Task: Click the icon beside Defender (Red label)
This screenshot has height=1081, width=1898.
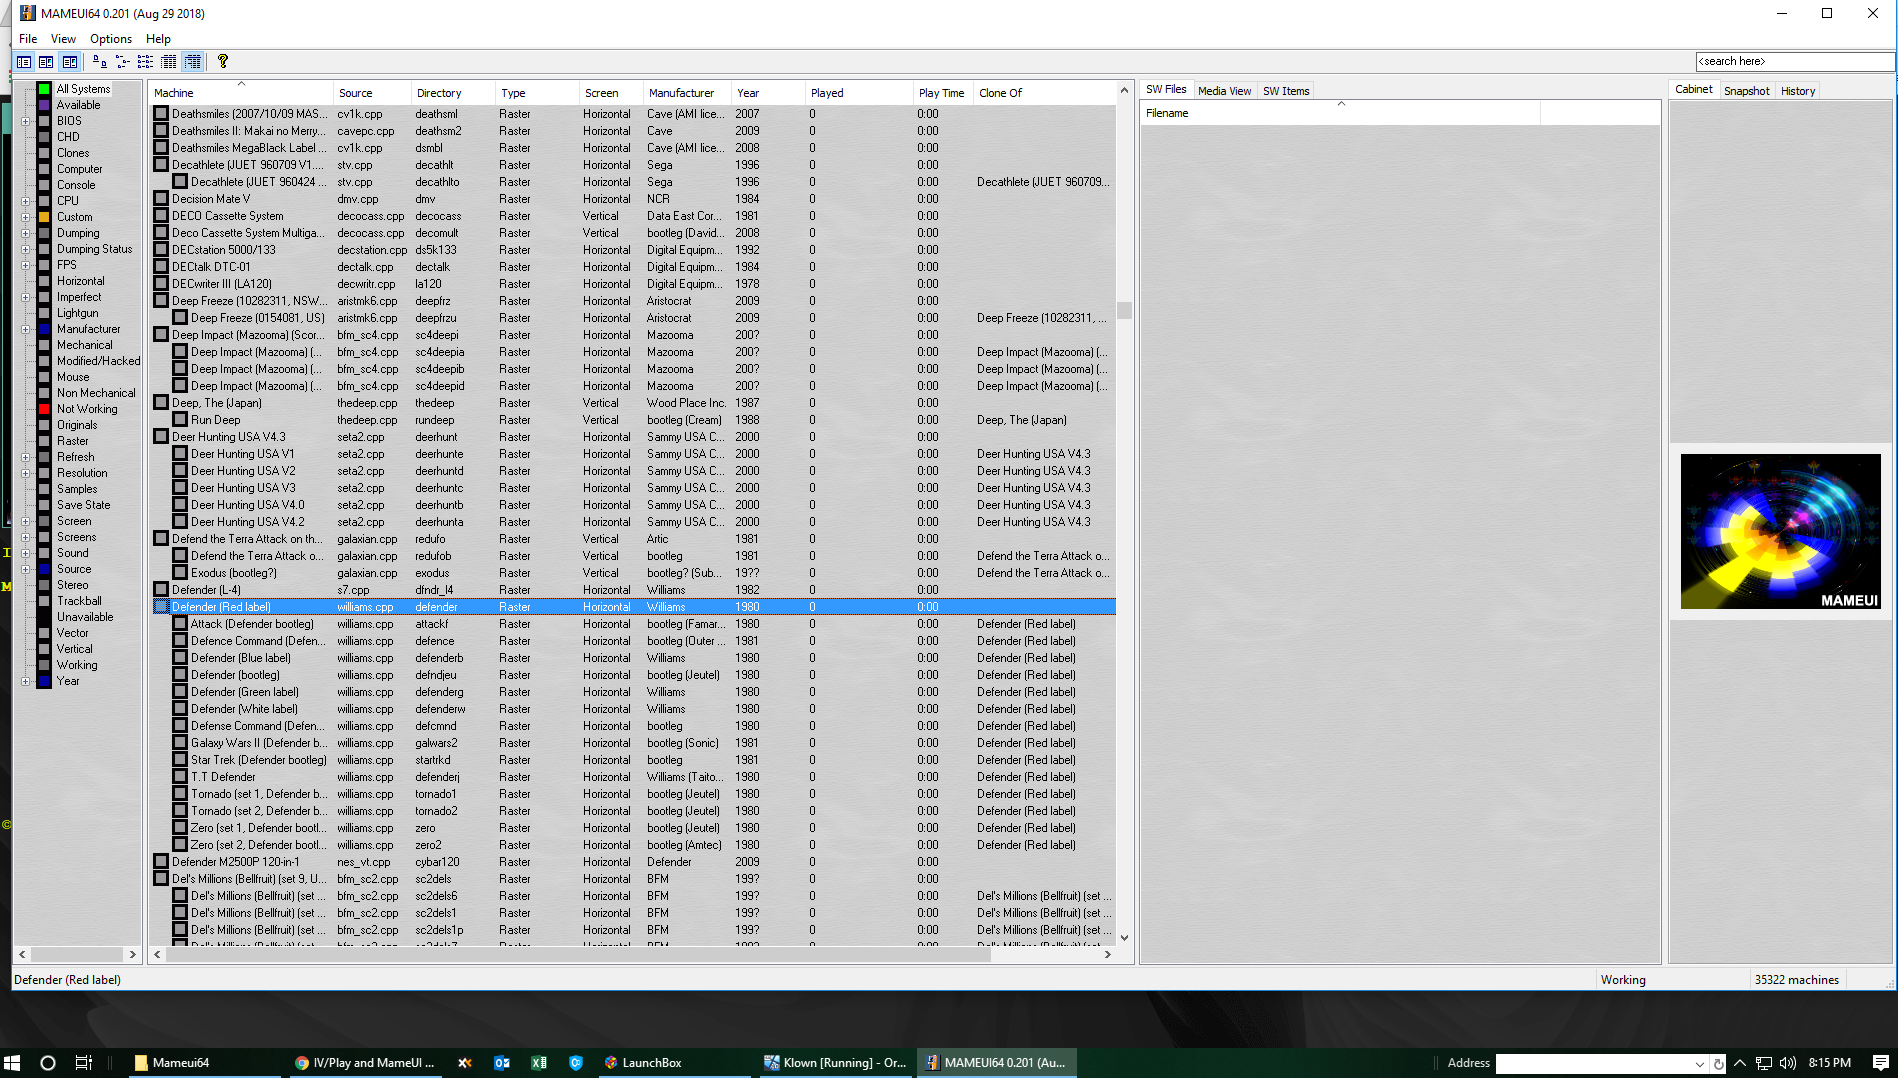Action: coord(161,607)
